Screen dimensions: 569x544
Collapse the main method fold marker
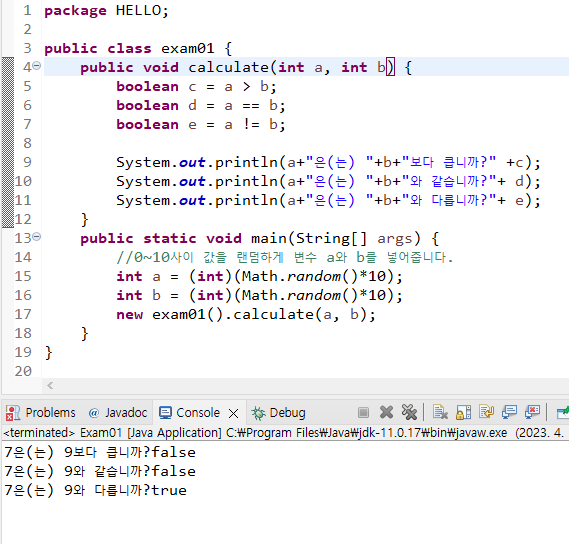(x=37, y=237)
